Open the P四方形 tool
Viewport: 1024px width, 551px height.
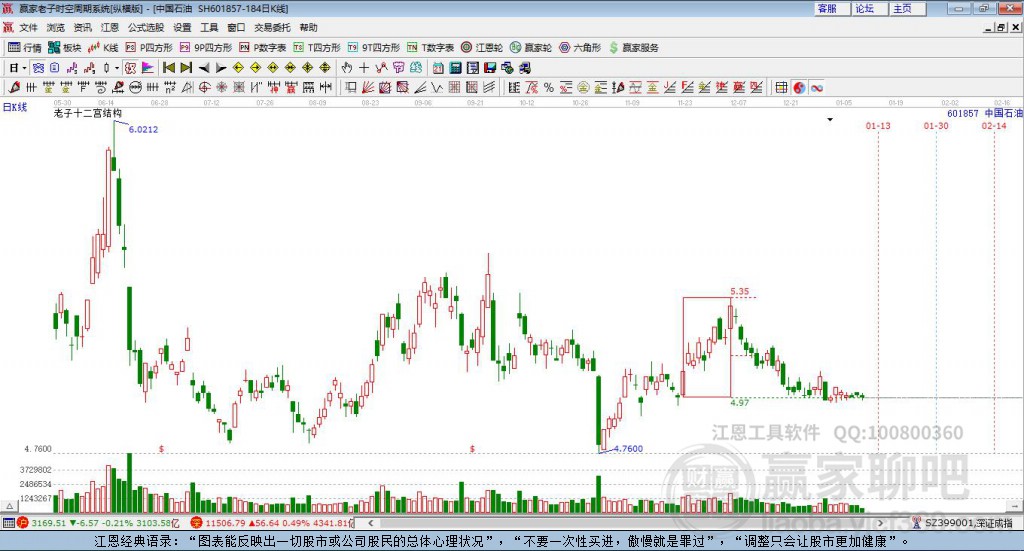(149, 48)
